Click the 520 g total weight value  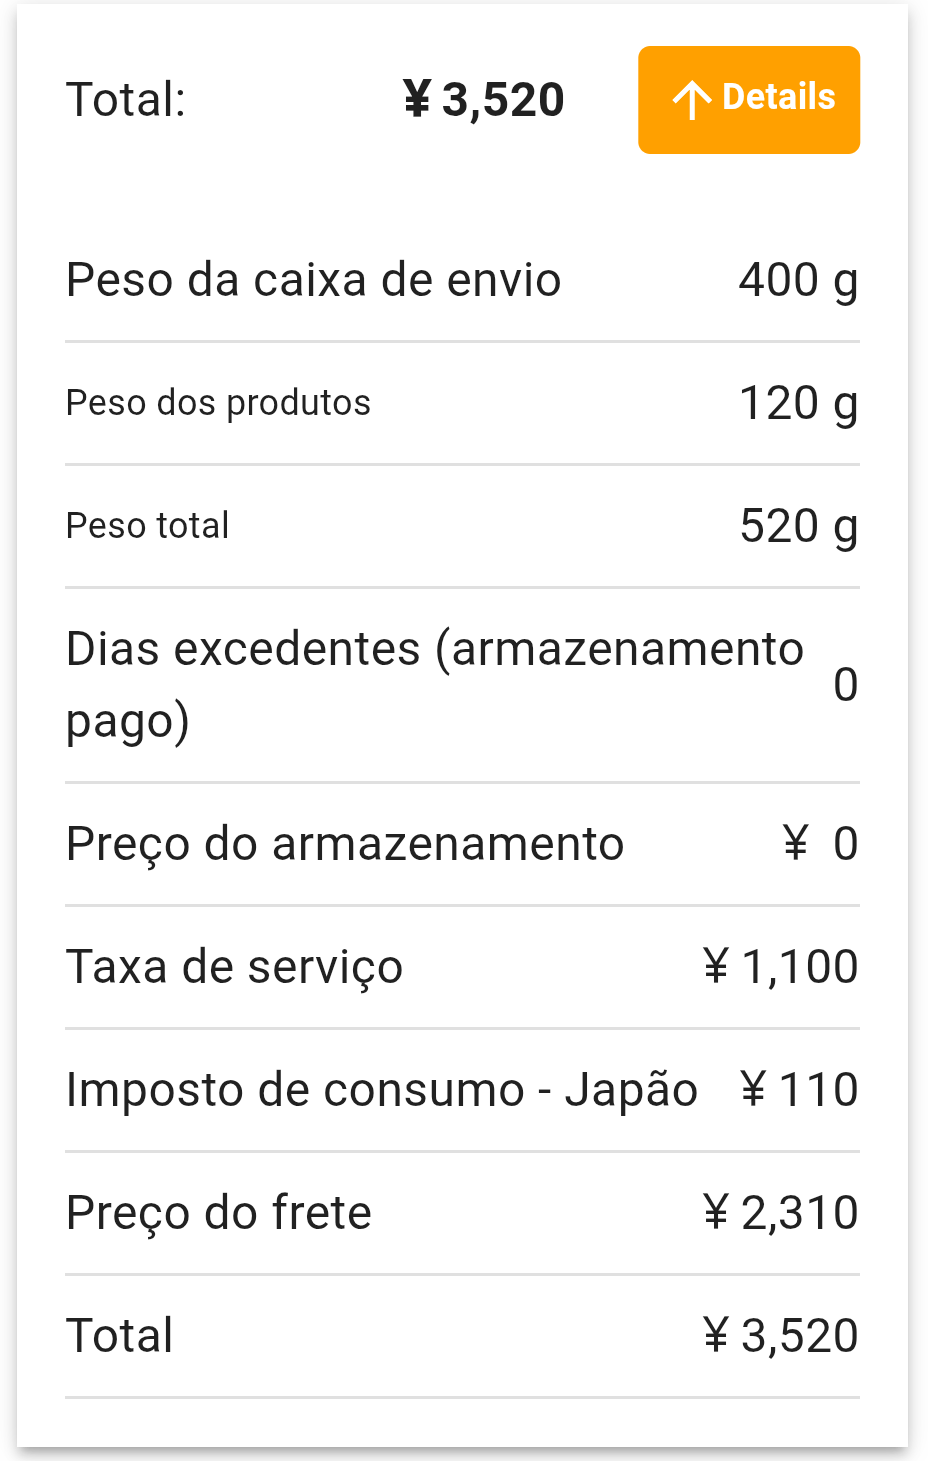click(798, 527)
